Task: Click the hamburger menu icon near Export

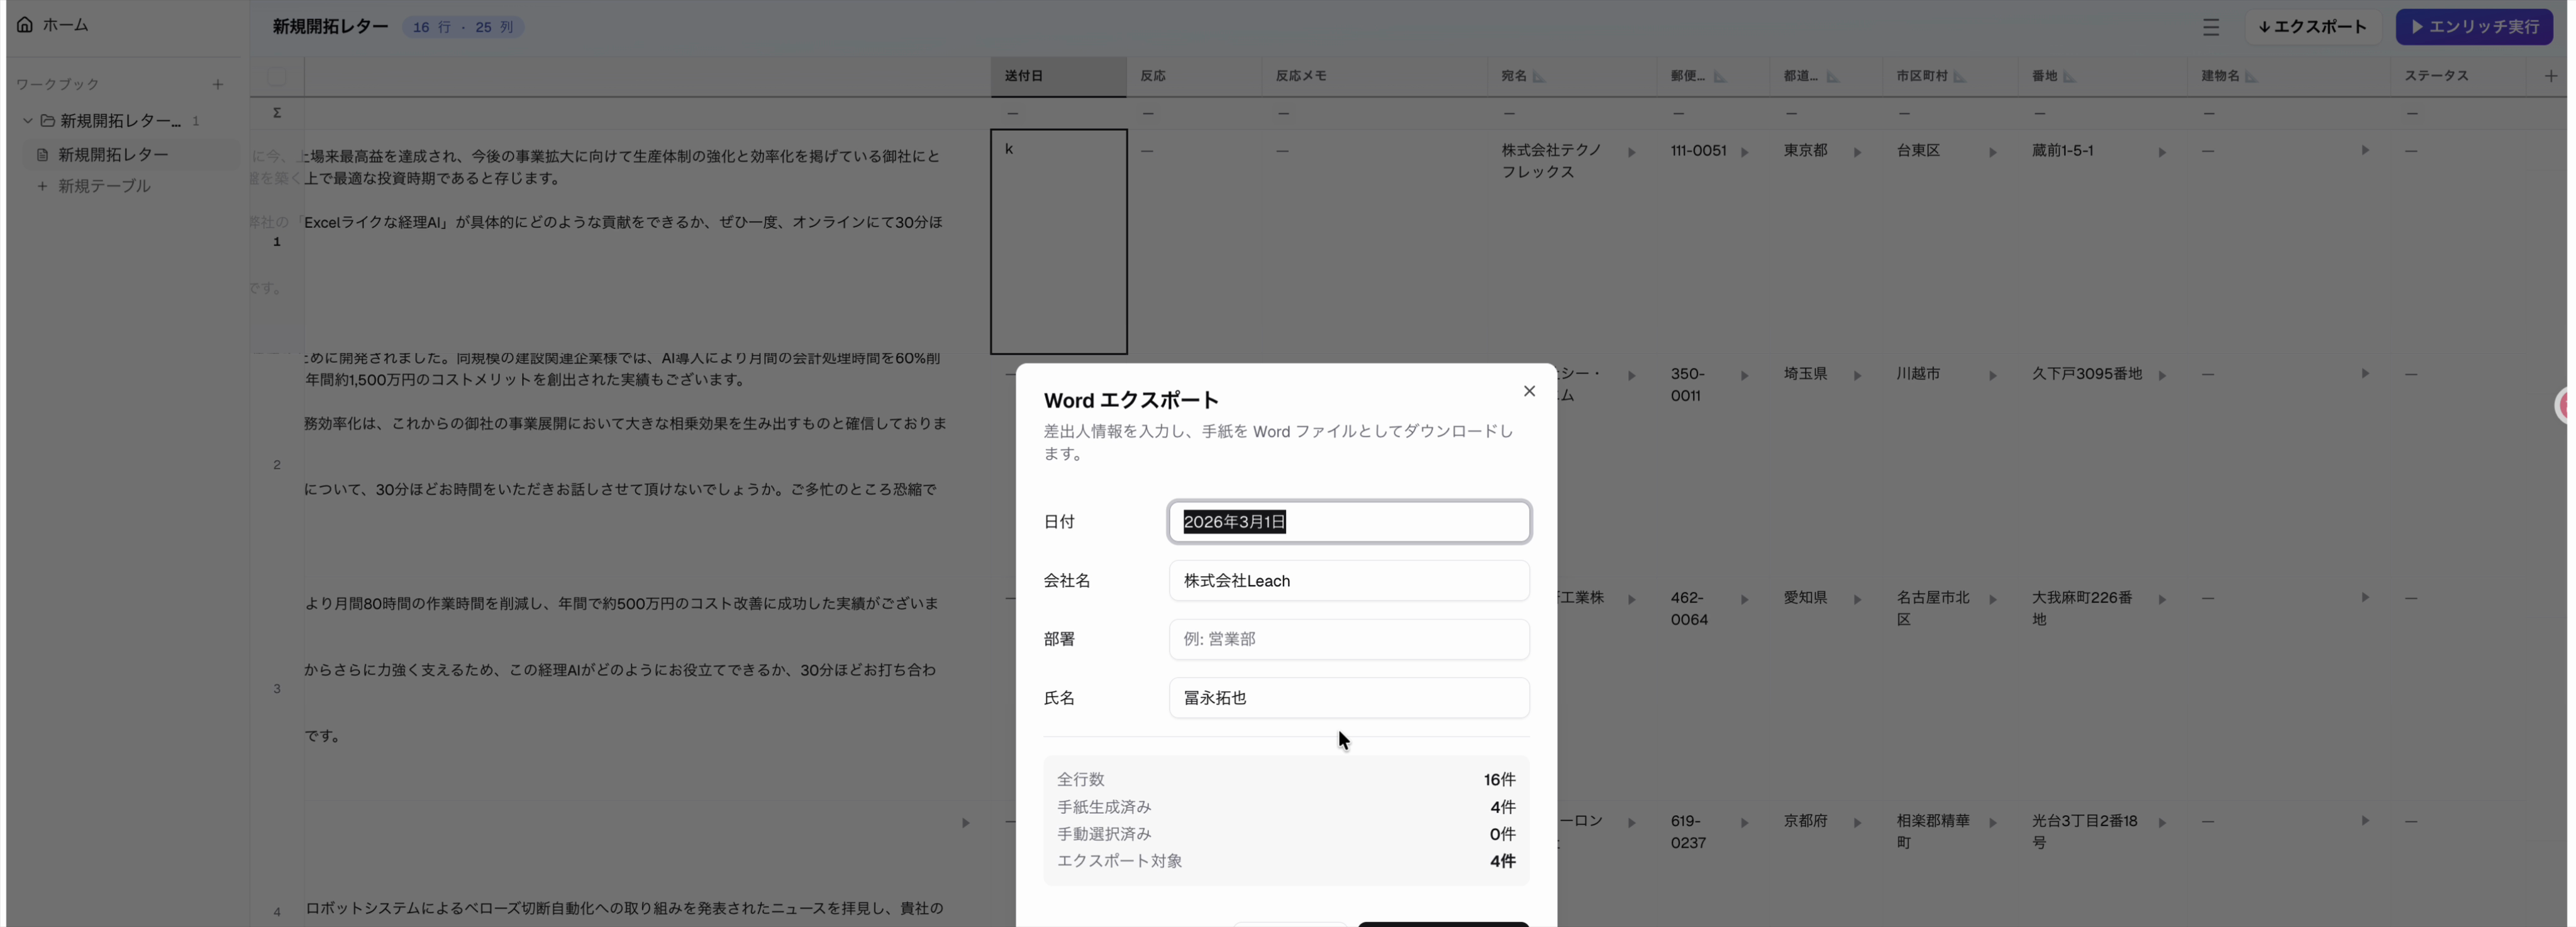Action: (2210, 27)
